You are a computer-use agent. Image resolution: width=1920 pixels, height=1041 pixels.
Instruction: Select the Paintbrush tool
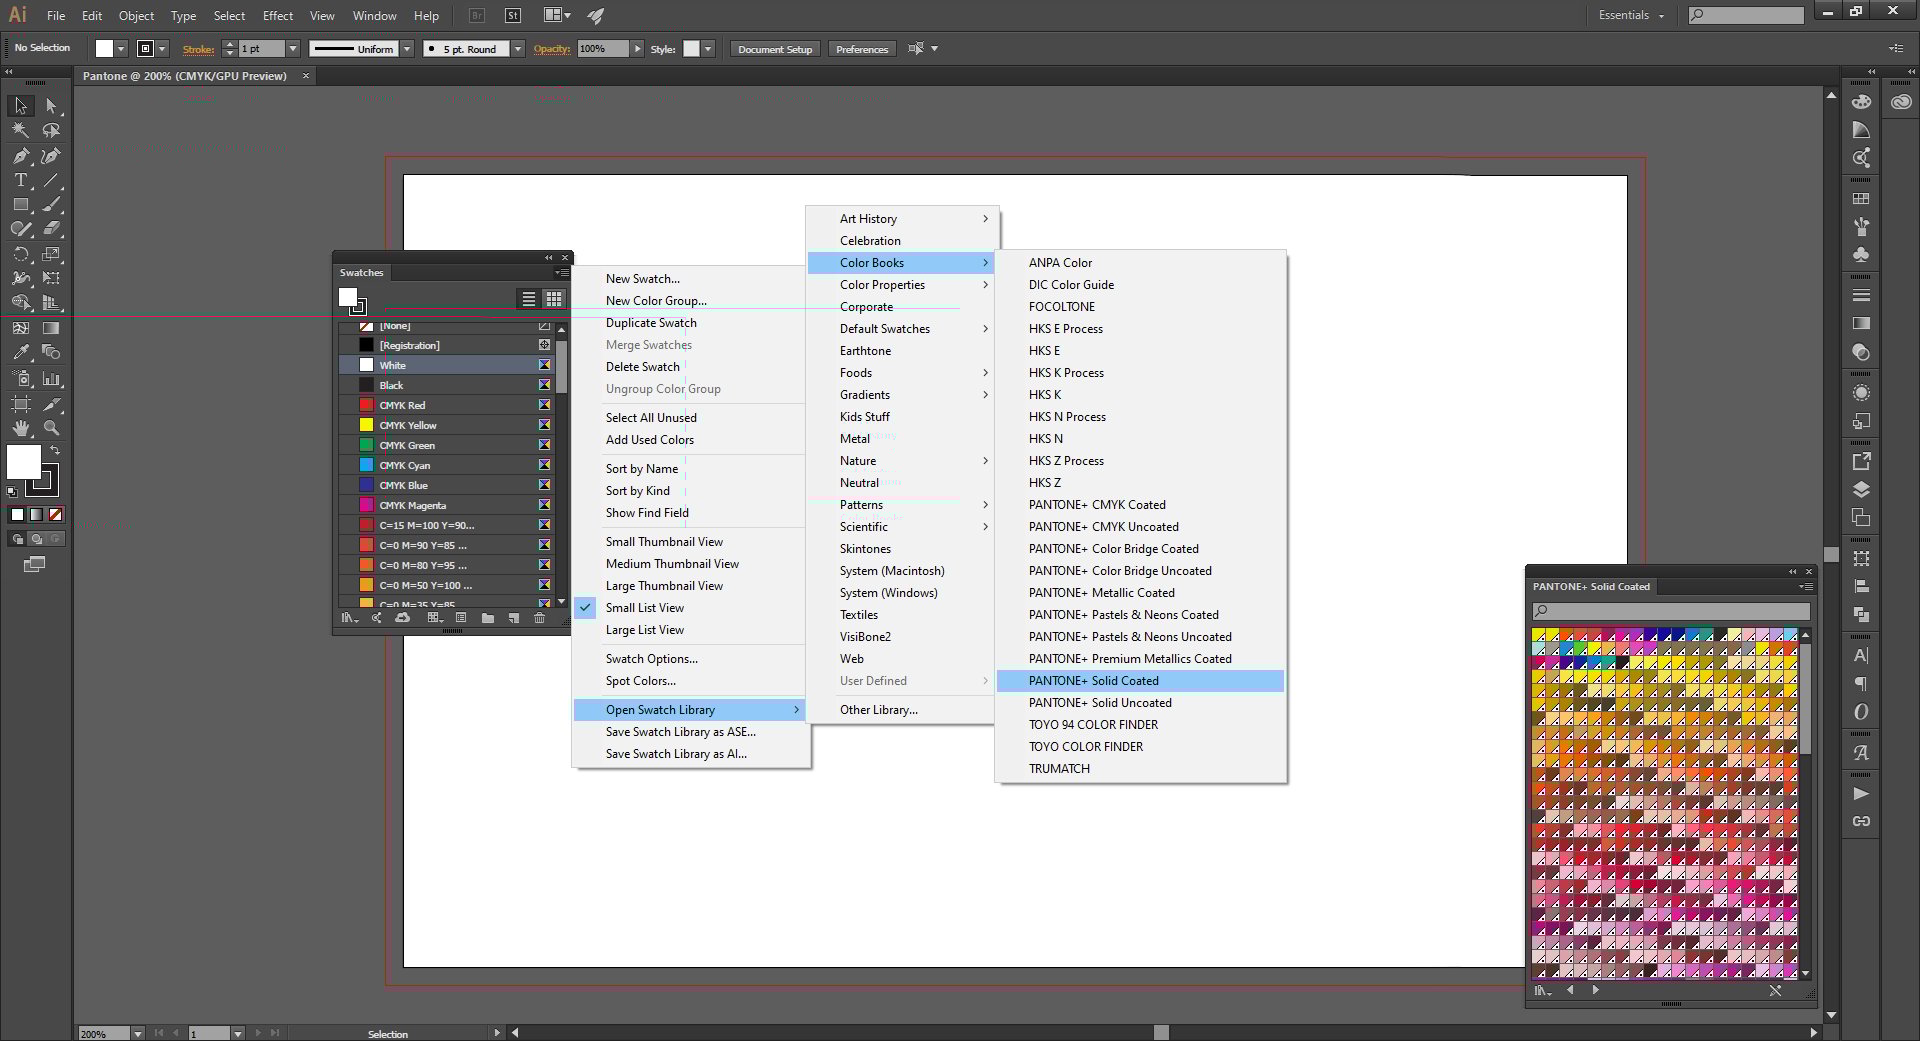(51, 204)
